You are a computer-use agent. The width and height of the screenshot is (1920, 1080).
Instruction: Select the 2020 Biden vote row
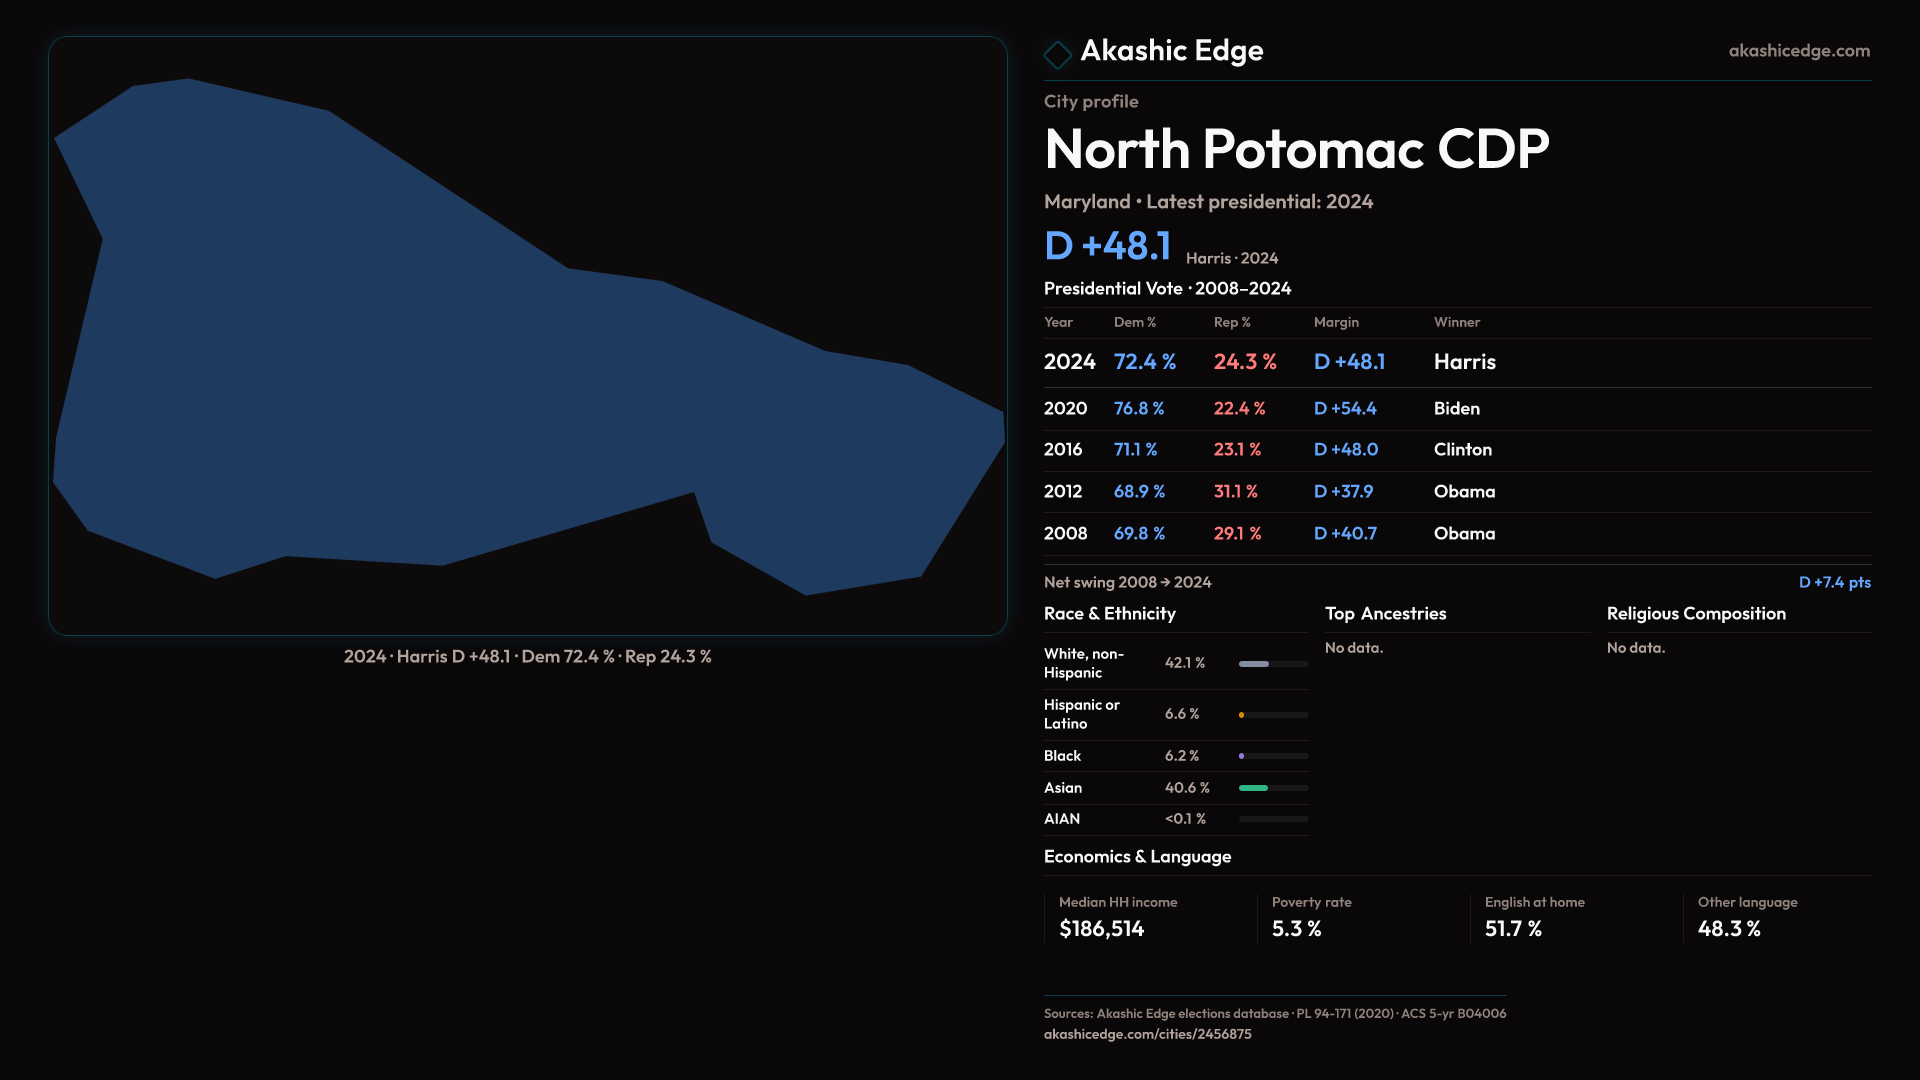click(x=1456, y=409)
